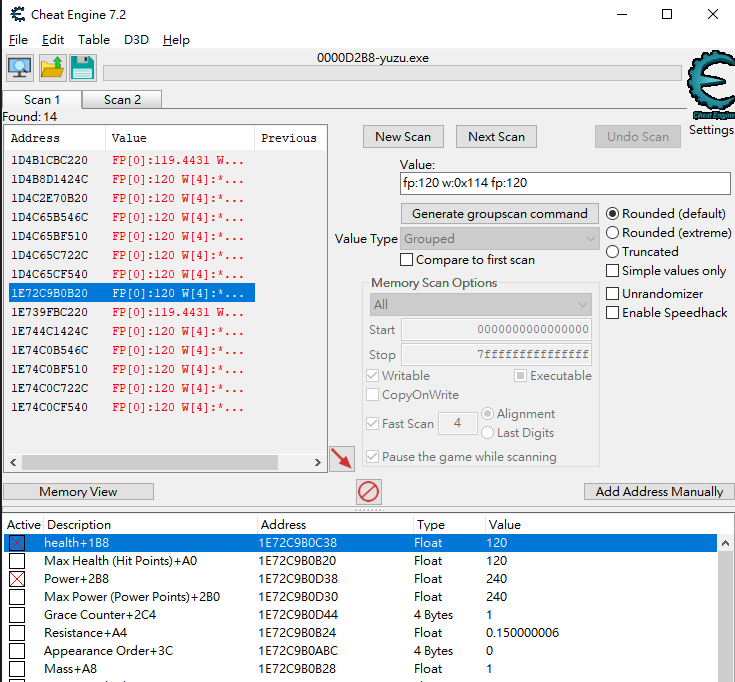Viewport: 735px width, 682px height.
Task: Toggle the Writable checkbox
Action: click(x=373, y=375)
